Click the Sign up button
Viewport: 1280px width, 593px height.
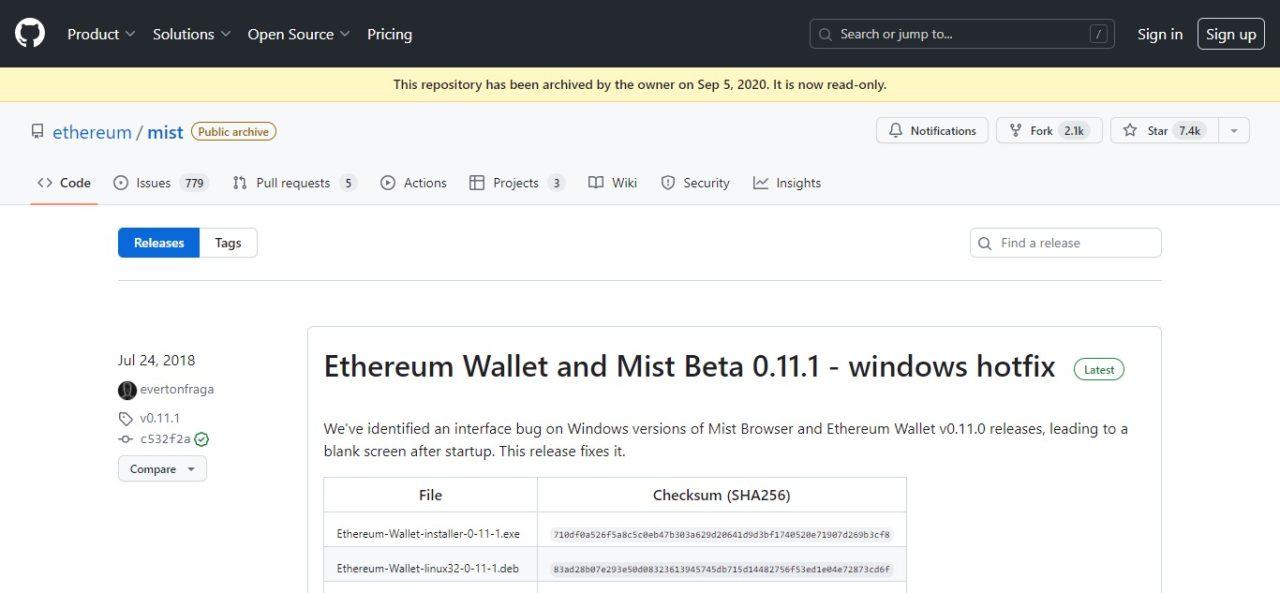click(1231, 34)
